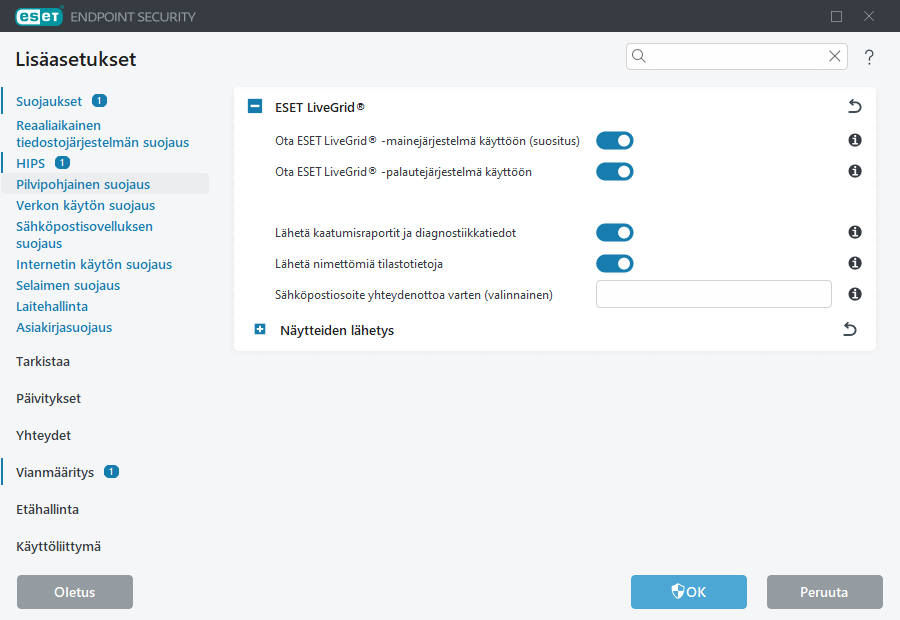
Task: Show info for nimettömiä tilastotietoja setting
Action: (x=855, y=263)
